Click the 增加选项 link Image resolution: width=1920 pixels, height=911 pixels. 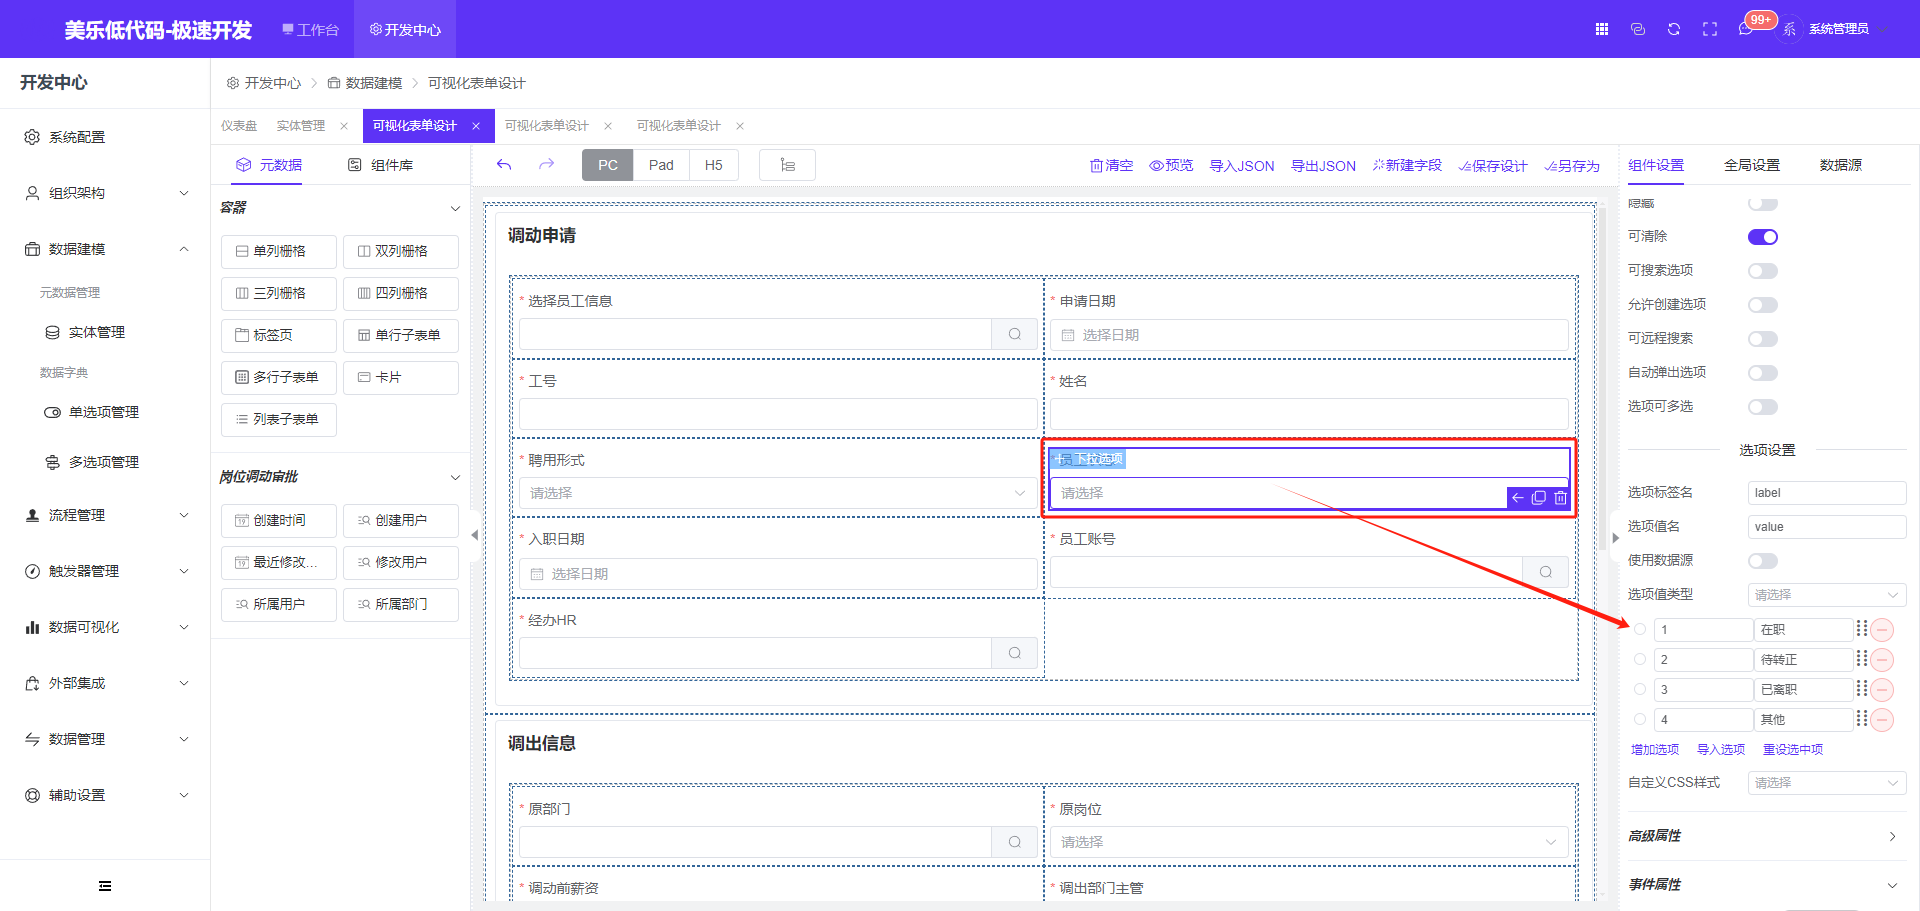[1655, 750]
